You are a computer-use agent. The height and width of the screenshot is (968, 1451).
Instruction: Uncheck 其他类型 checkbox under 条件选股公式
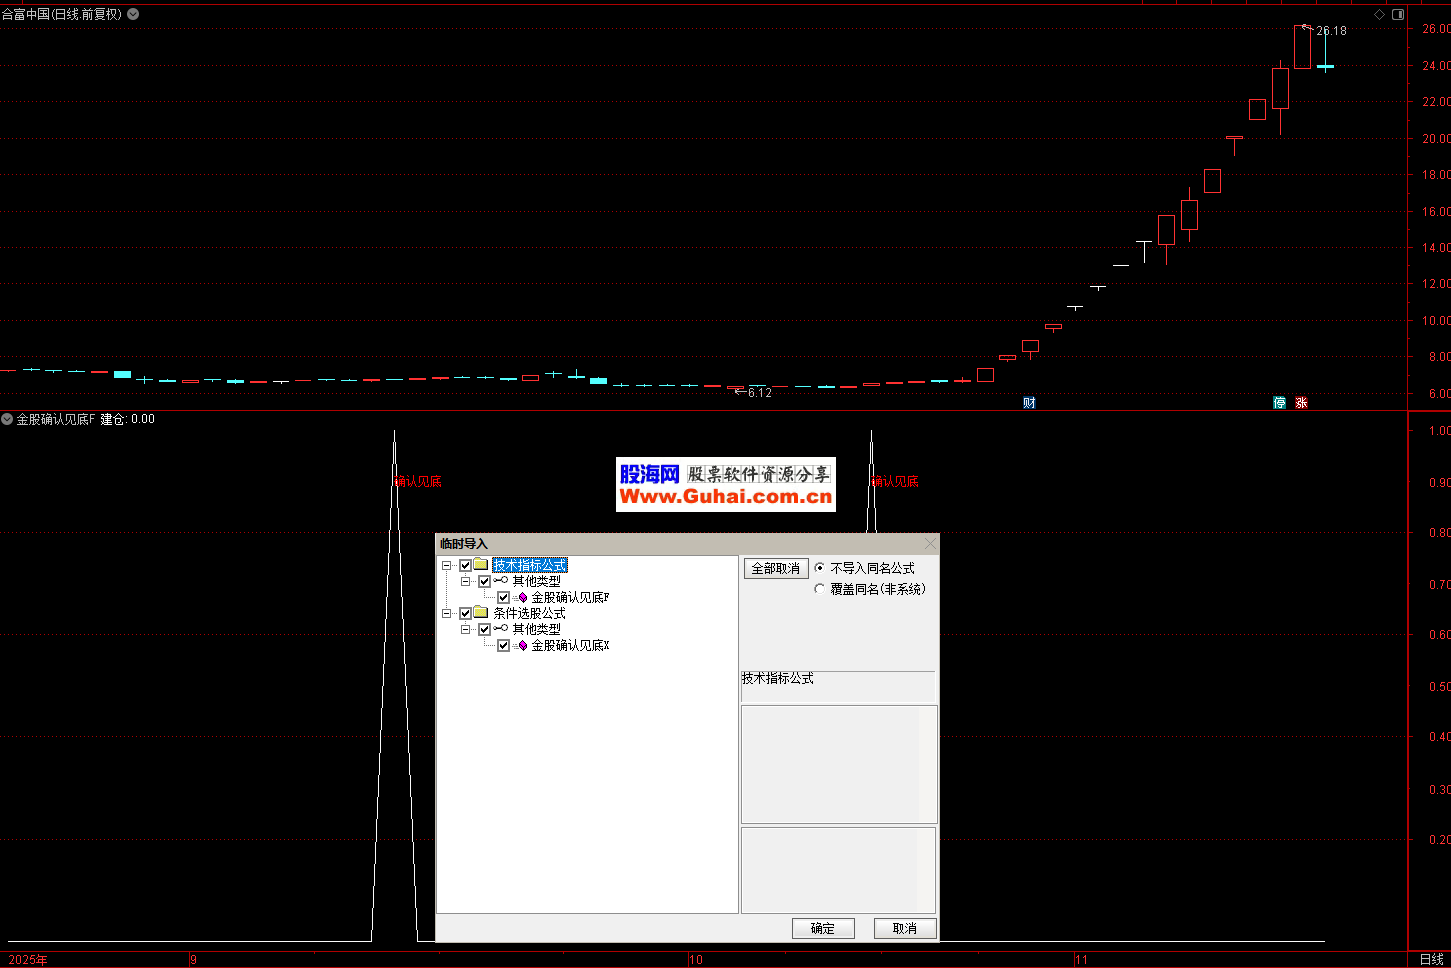tap(484, 629)
